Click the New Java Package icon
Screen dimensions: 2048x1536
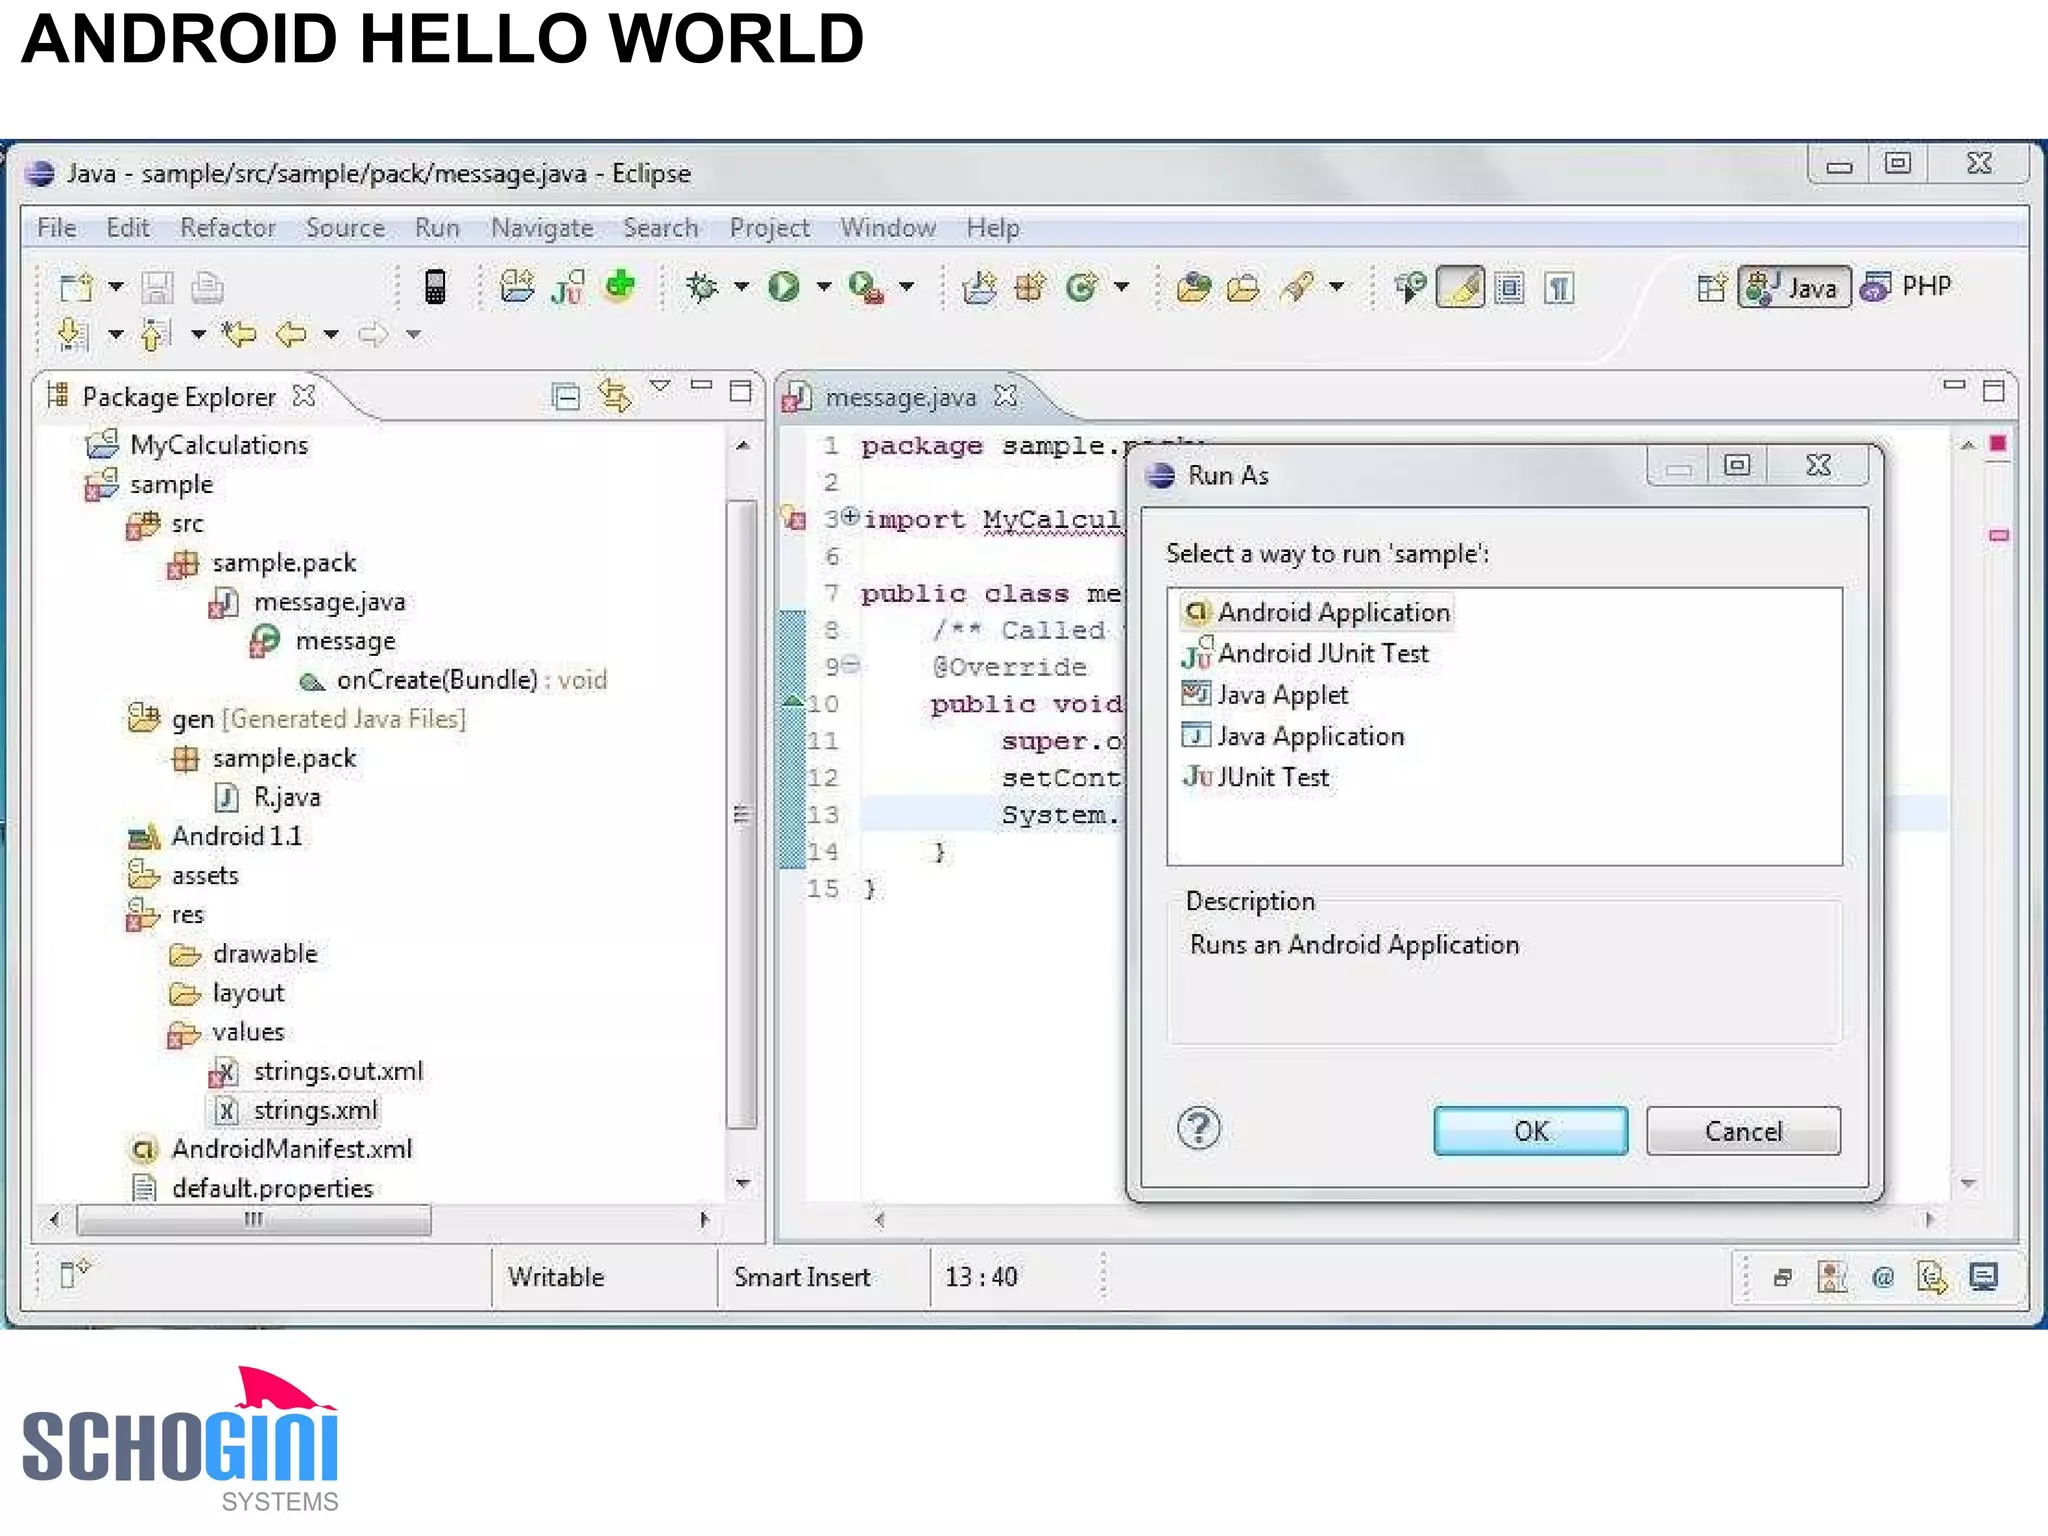(x=1029, y=288)
